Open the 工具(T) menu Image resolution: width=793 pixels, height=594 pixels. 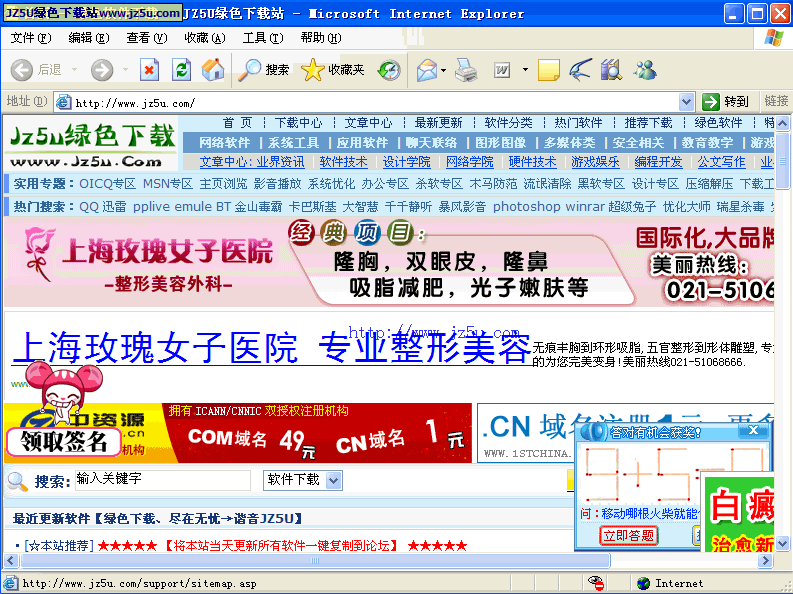[x=262, y=38]
